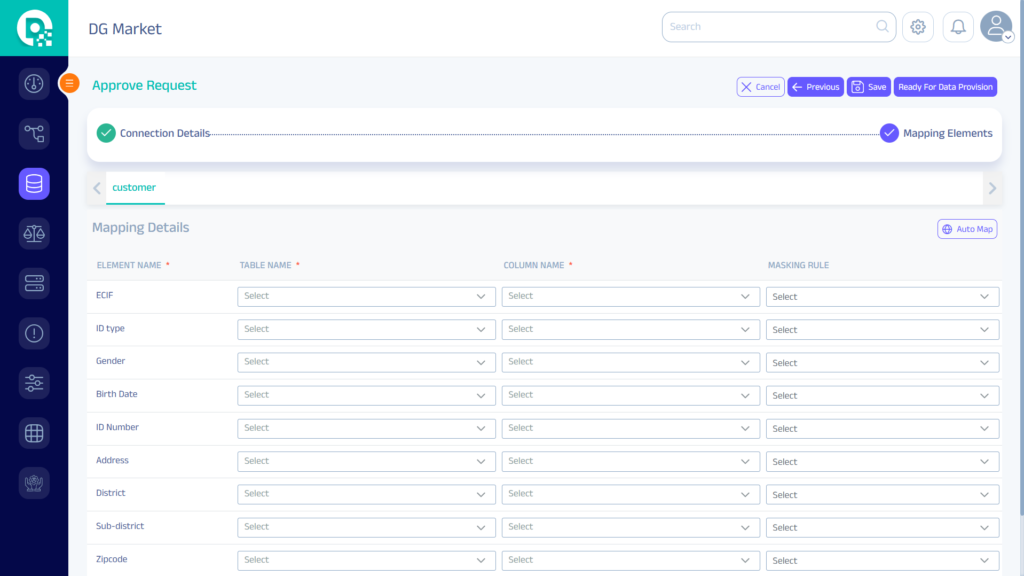Open the user profile avatar menu
This screenshot has height=576, width=1024.
(x=996, y=27)
